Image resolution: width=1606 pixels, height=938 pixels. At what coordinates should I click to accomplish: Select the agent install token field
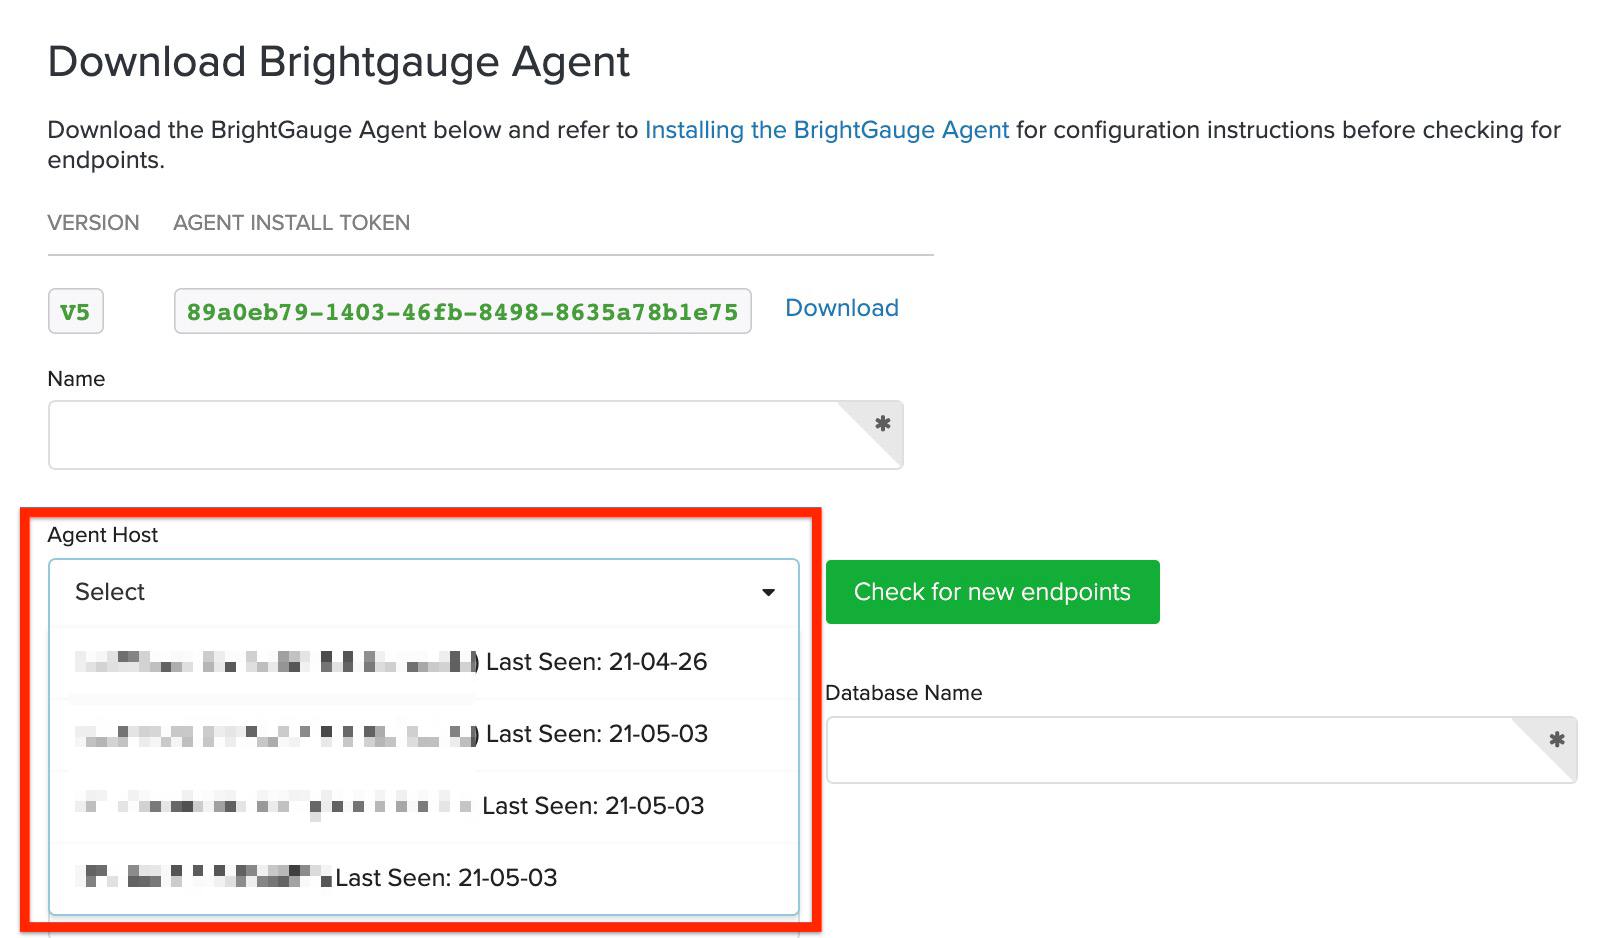tap(462, 312)
